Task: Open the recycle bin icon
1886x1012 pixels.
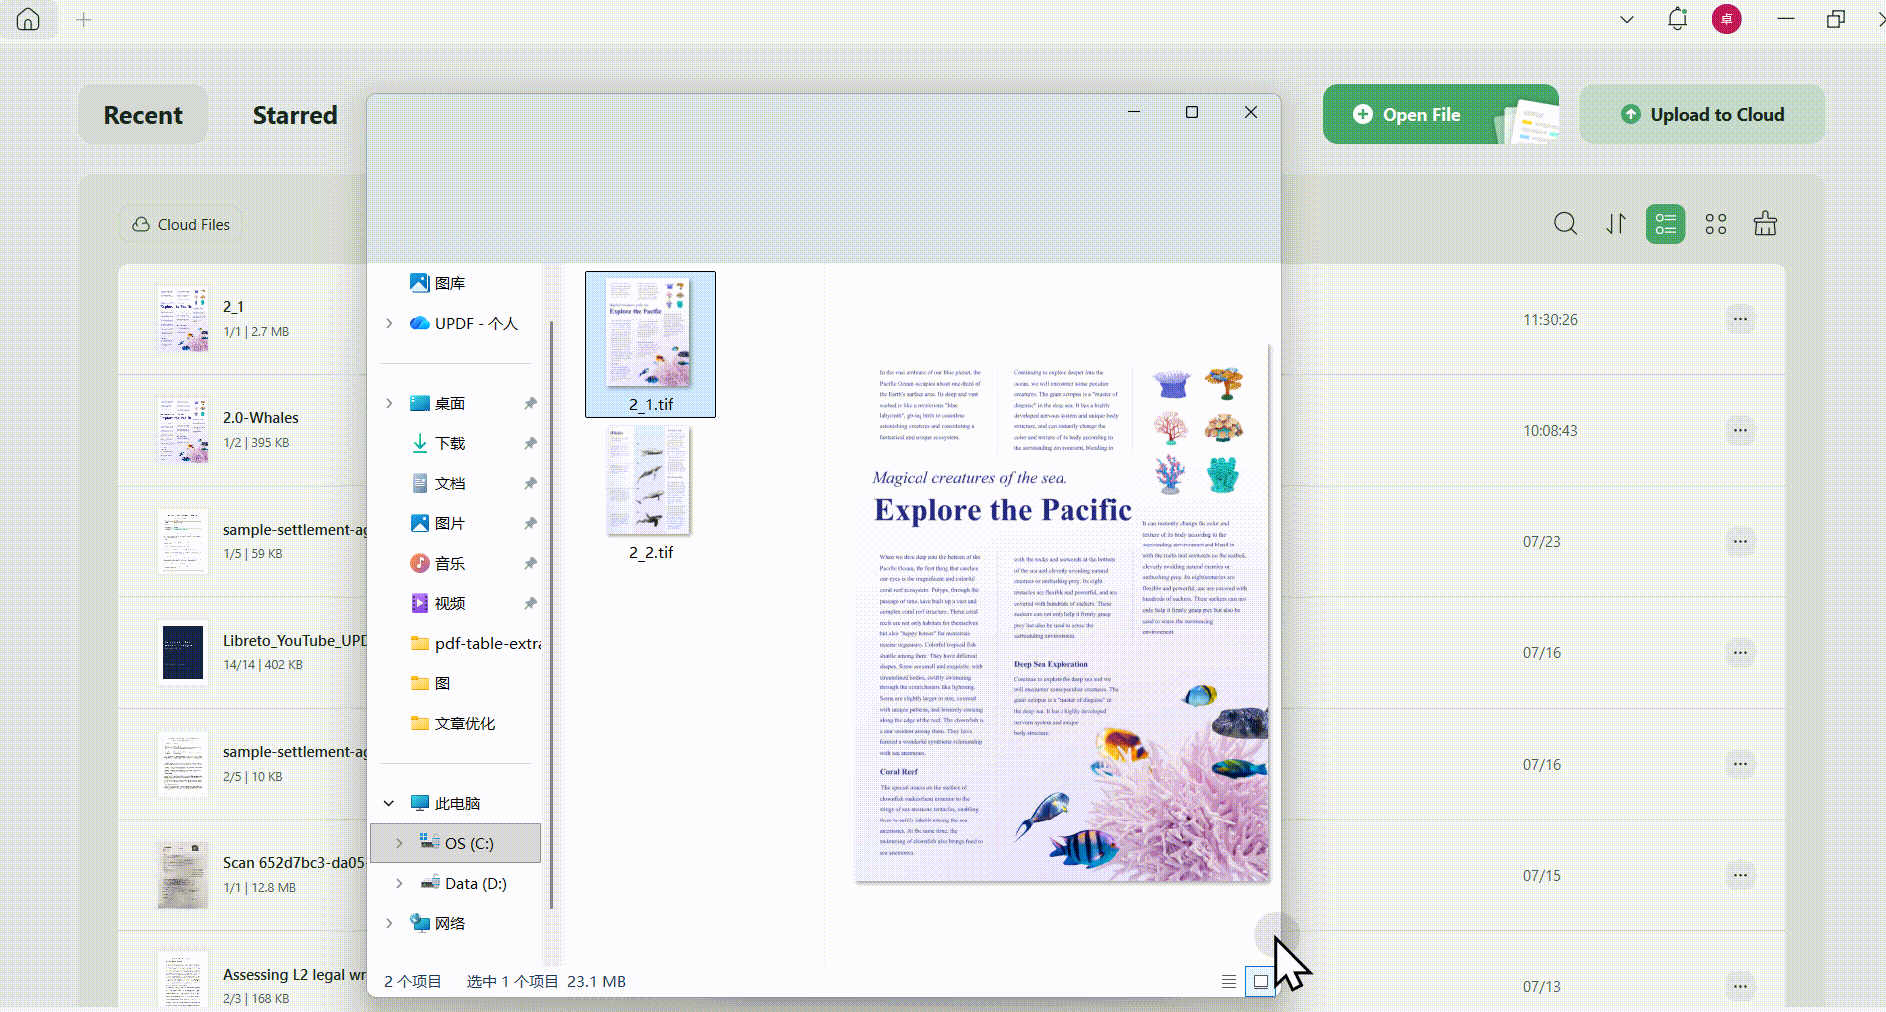Action: 1765,224
